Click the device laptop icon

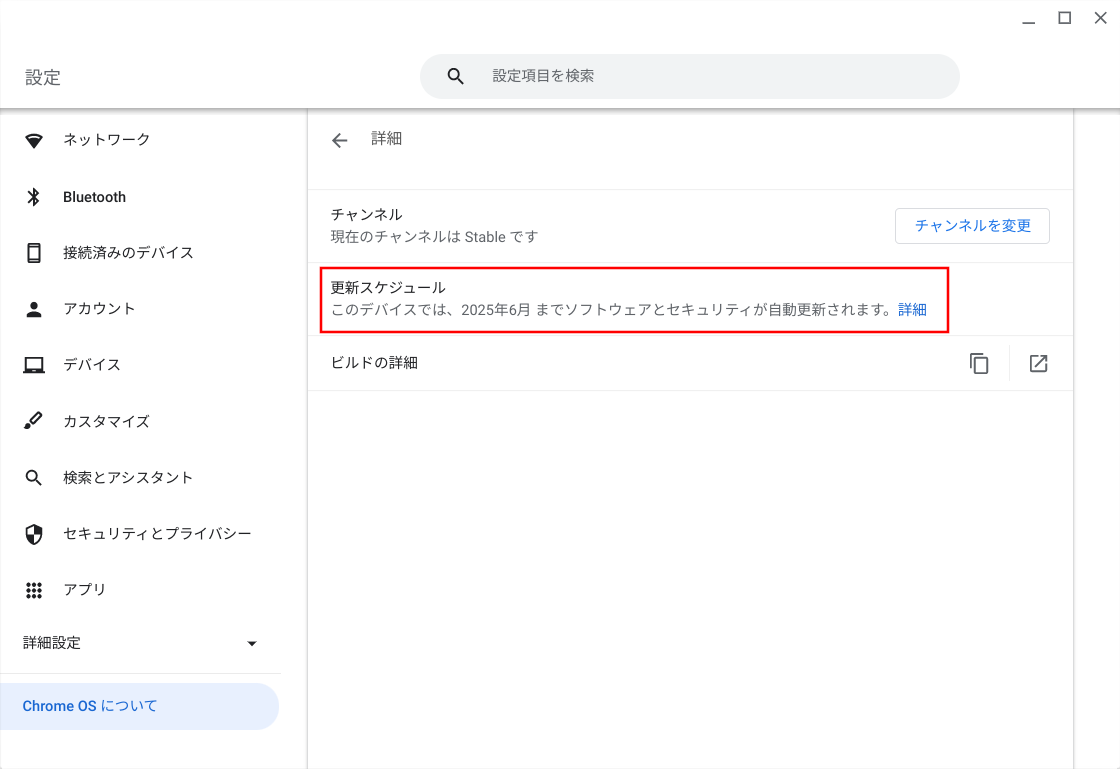tap(34, 365)
